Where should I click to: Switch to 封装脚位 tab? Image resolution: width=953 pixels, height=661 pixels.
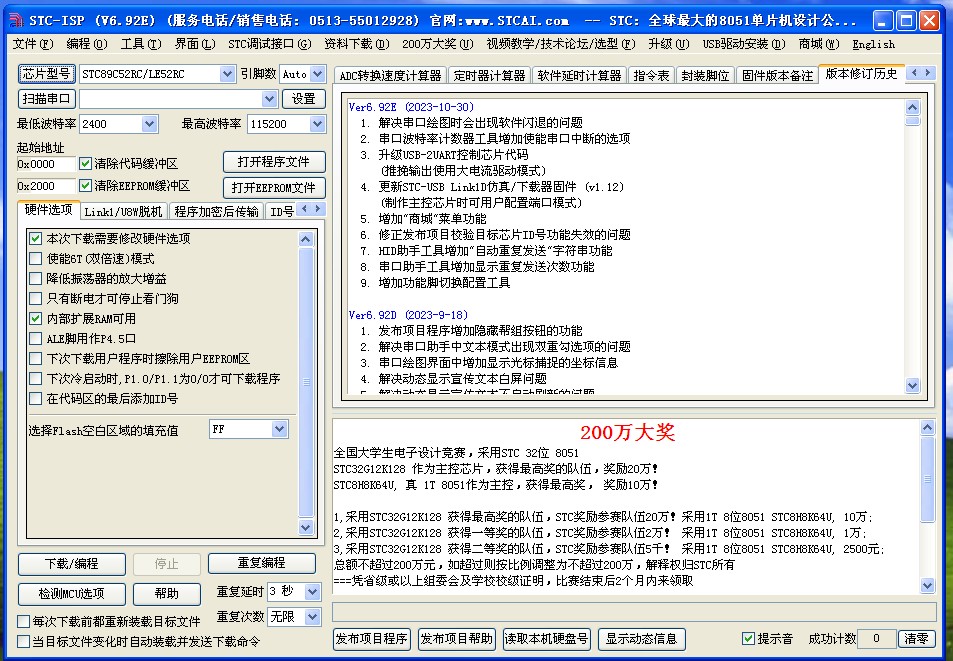[x=705, y=75]
